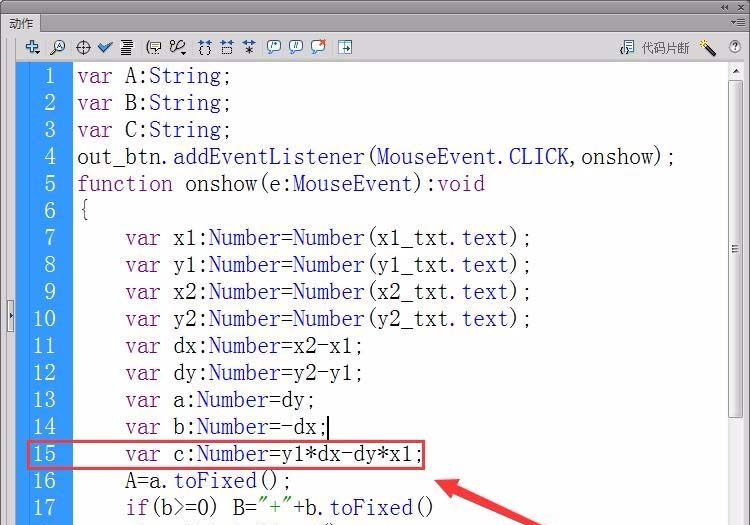Click 'var c:Number=y1*dx-dy*x1;' line
The image size is (750, 525).
tap(274, 454)
